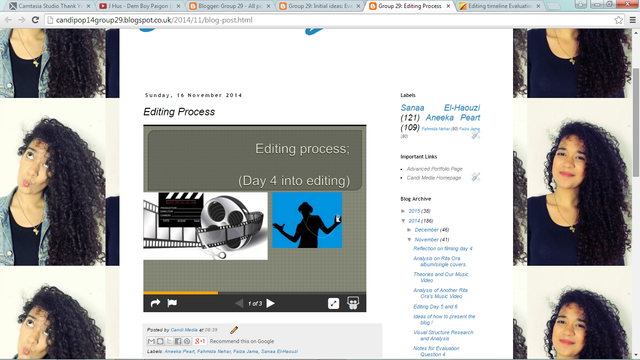The width and height of the screenshot is (640, 360).
Task: Email this post via the envelope icon
Action: coord(151,341)
